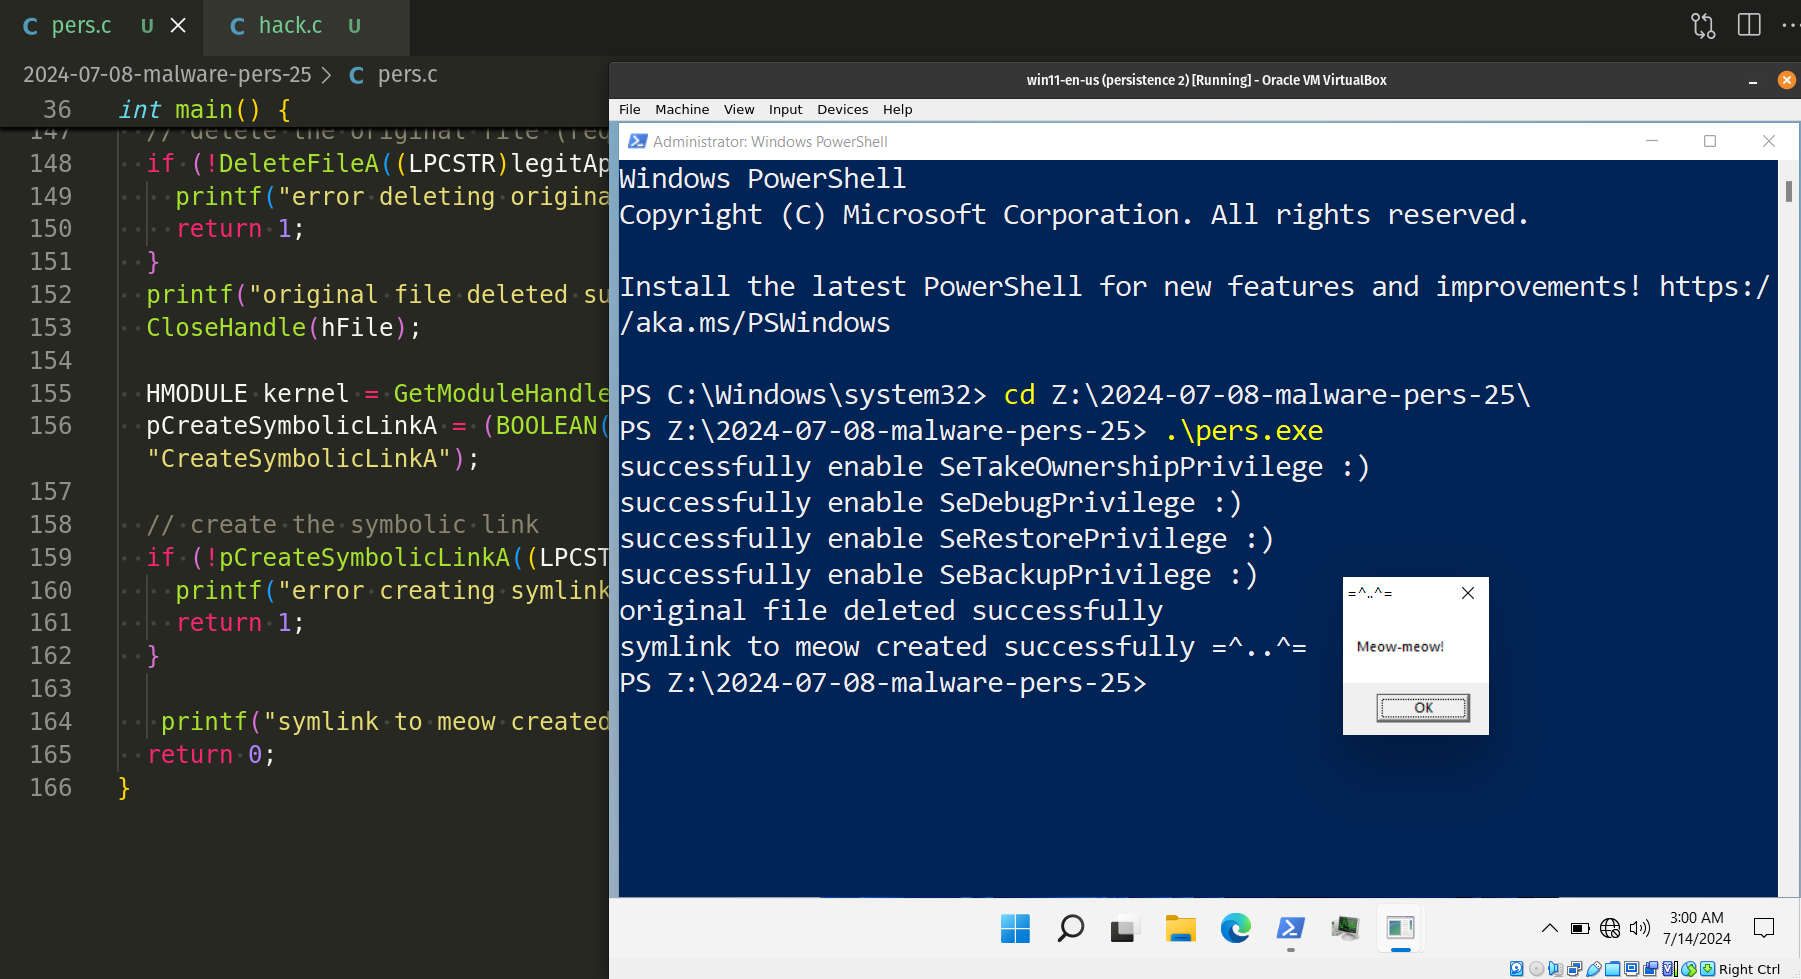Click VirtualBox display settings indicator
This screenshot has width=1801, height=979.
coord(1632,969)
